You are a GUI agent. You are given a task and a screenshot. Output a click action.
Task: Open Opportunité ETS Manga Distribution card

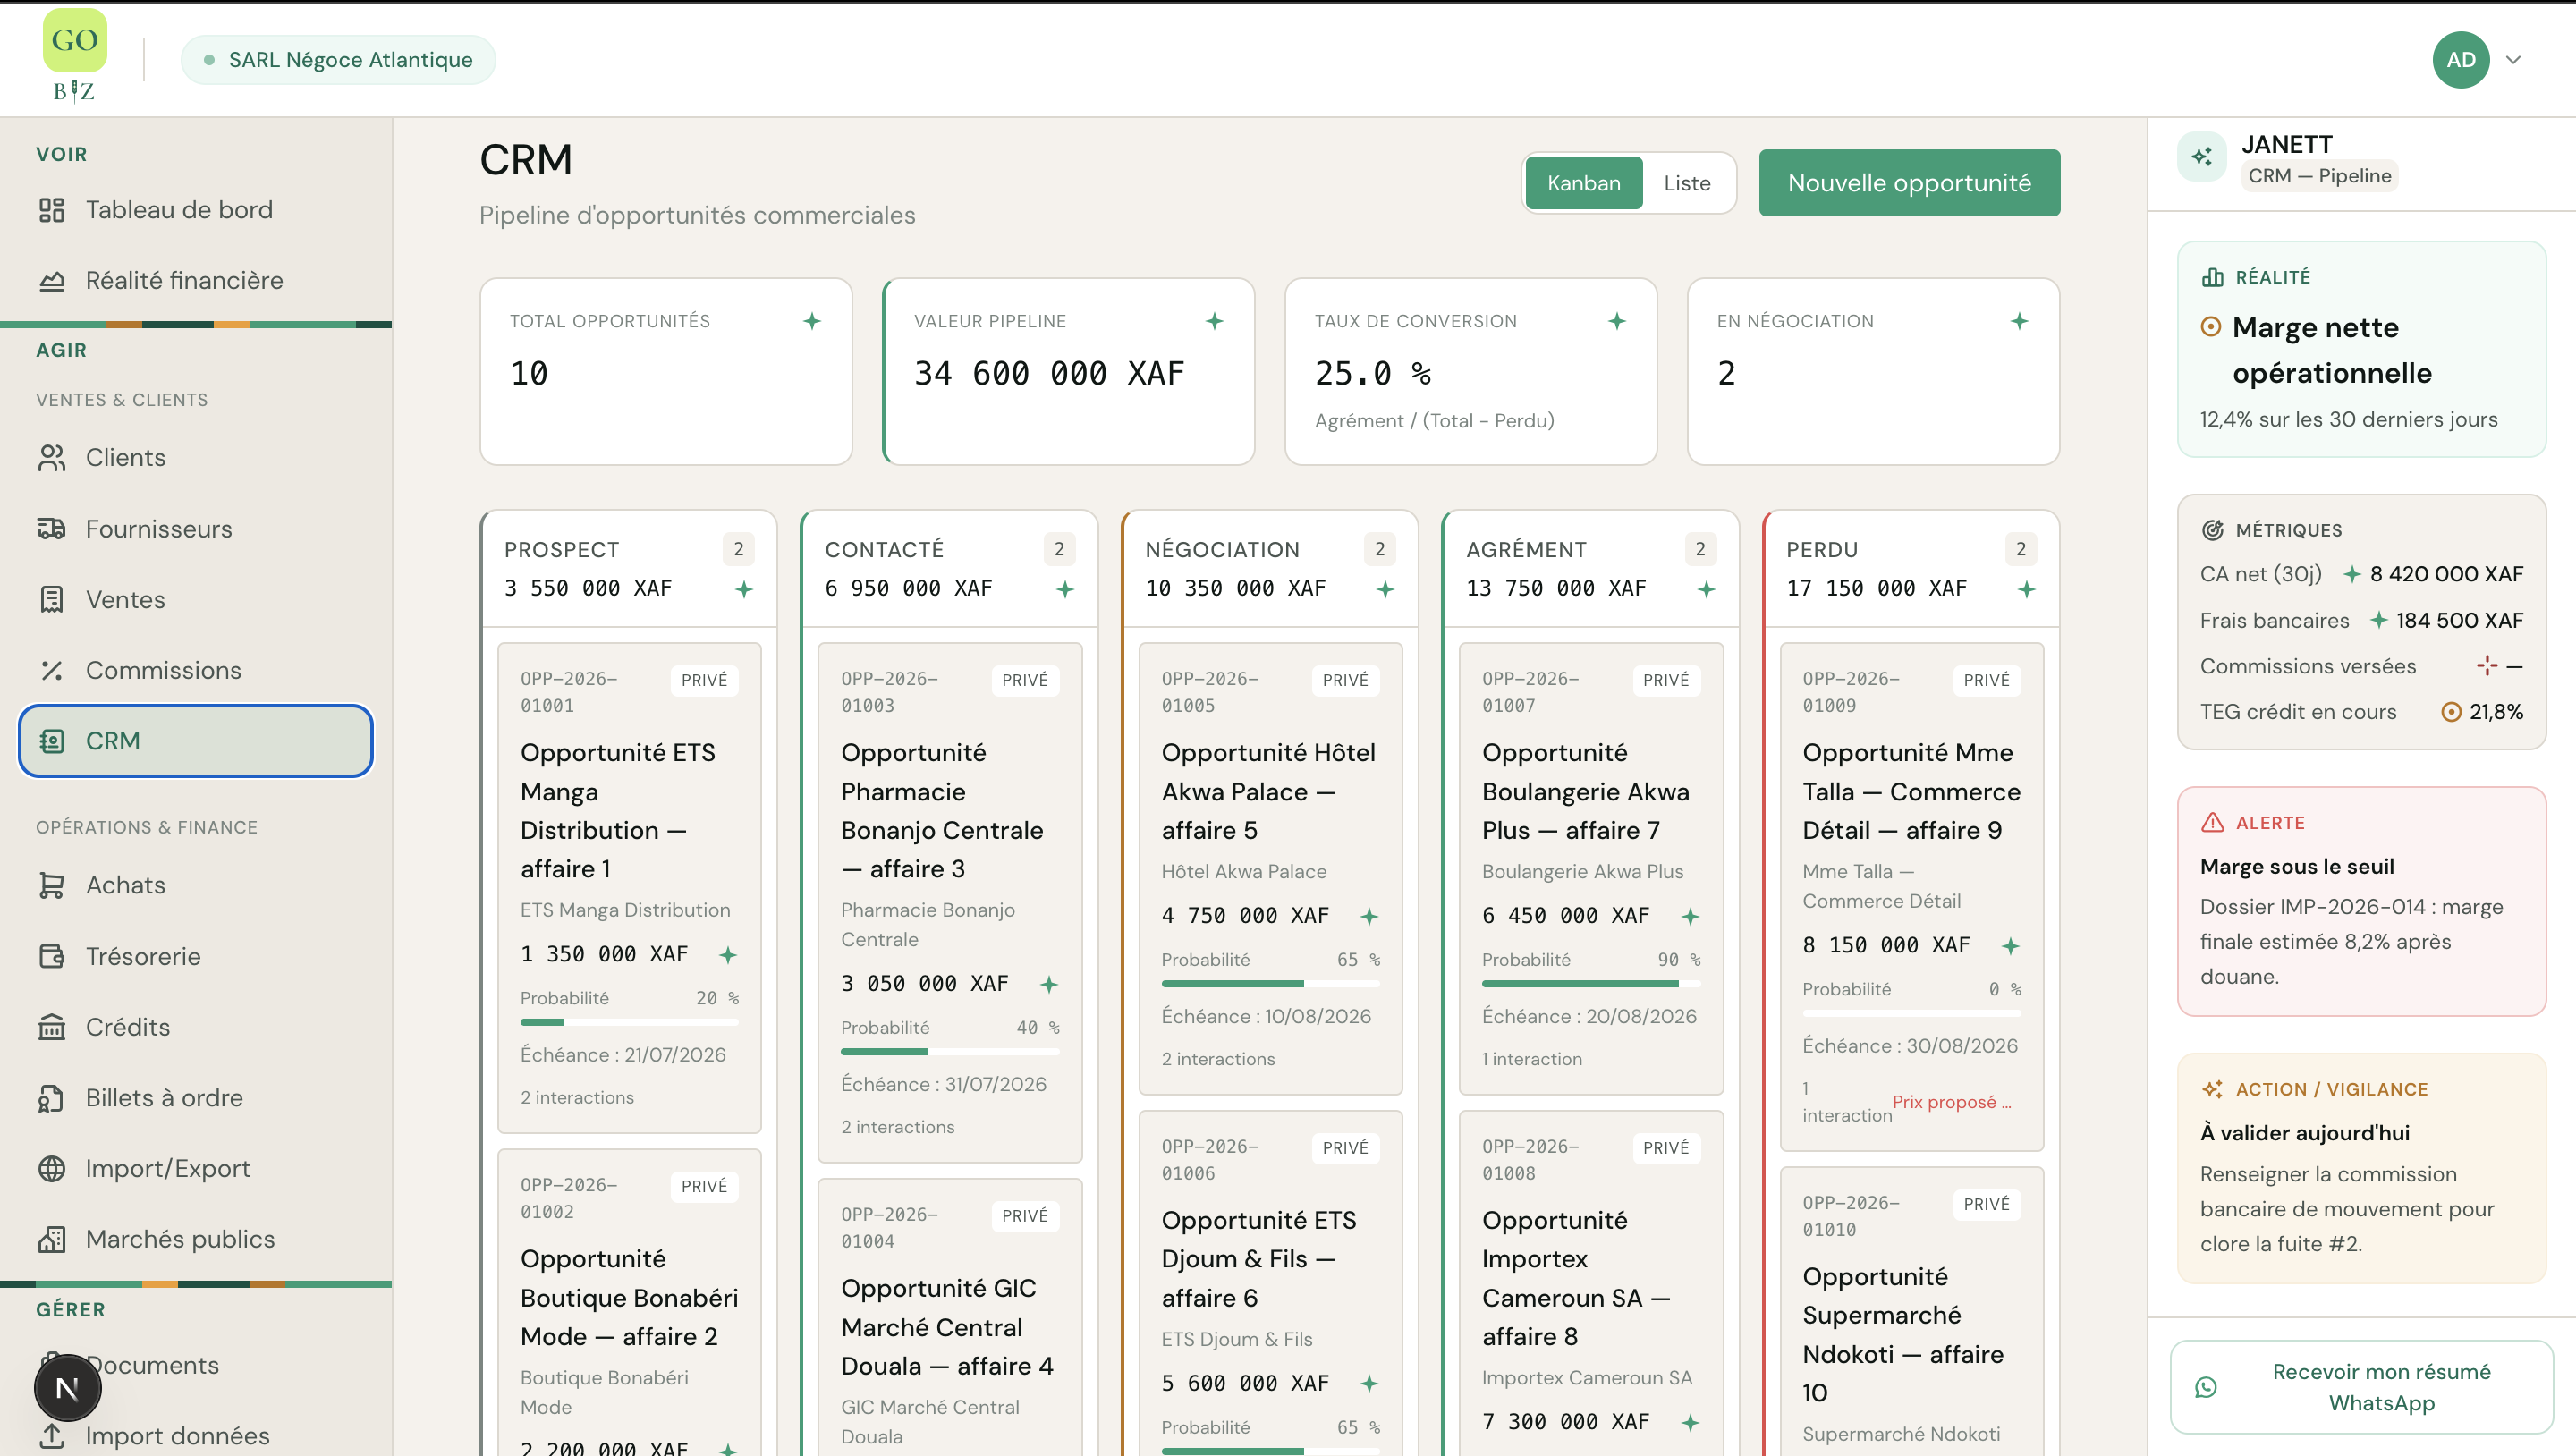click(x=629, y=888)
